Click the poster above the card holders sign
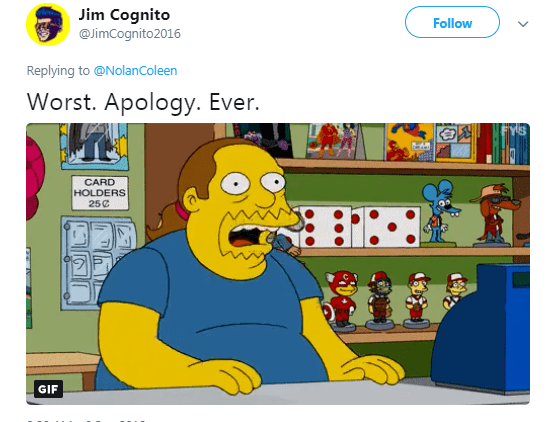555x422 pixels. (94, 146)
